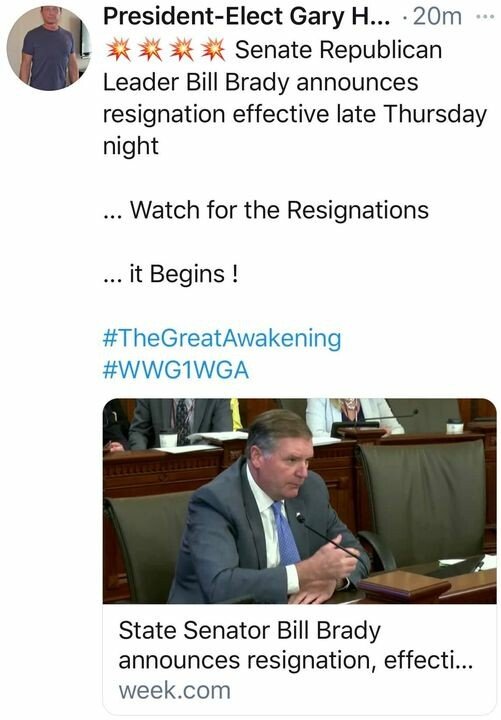
Task: Open the Bill Brady link preview image
Action: (x=299, y=501)
